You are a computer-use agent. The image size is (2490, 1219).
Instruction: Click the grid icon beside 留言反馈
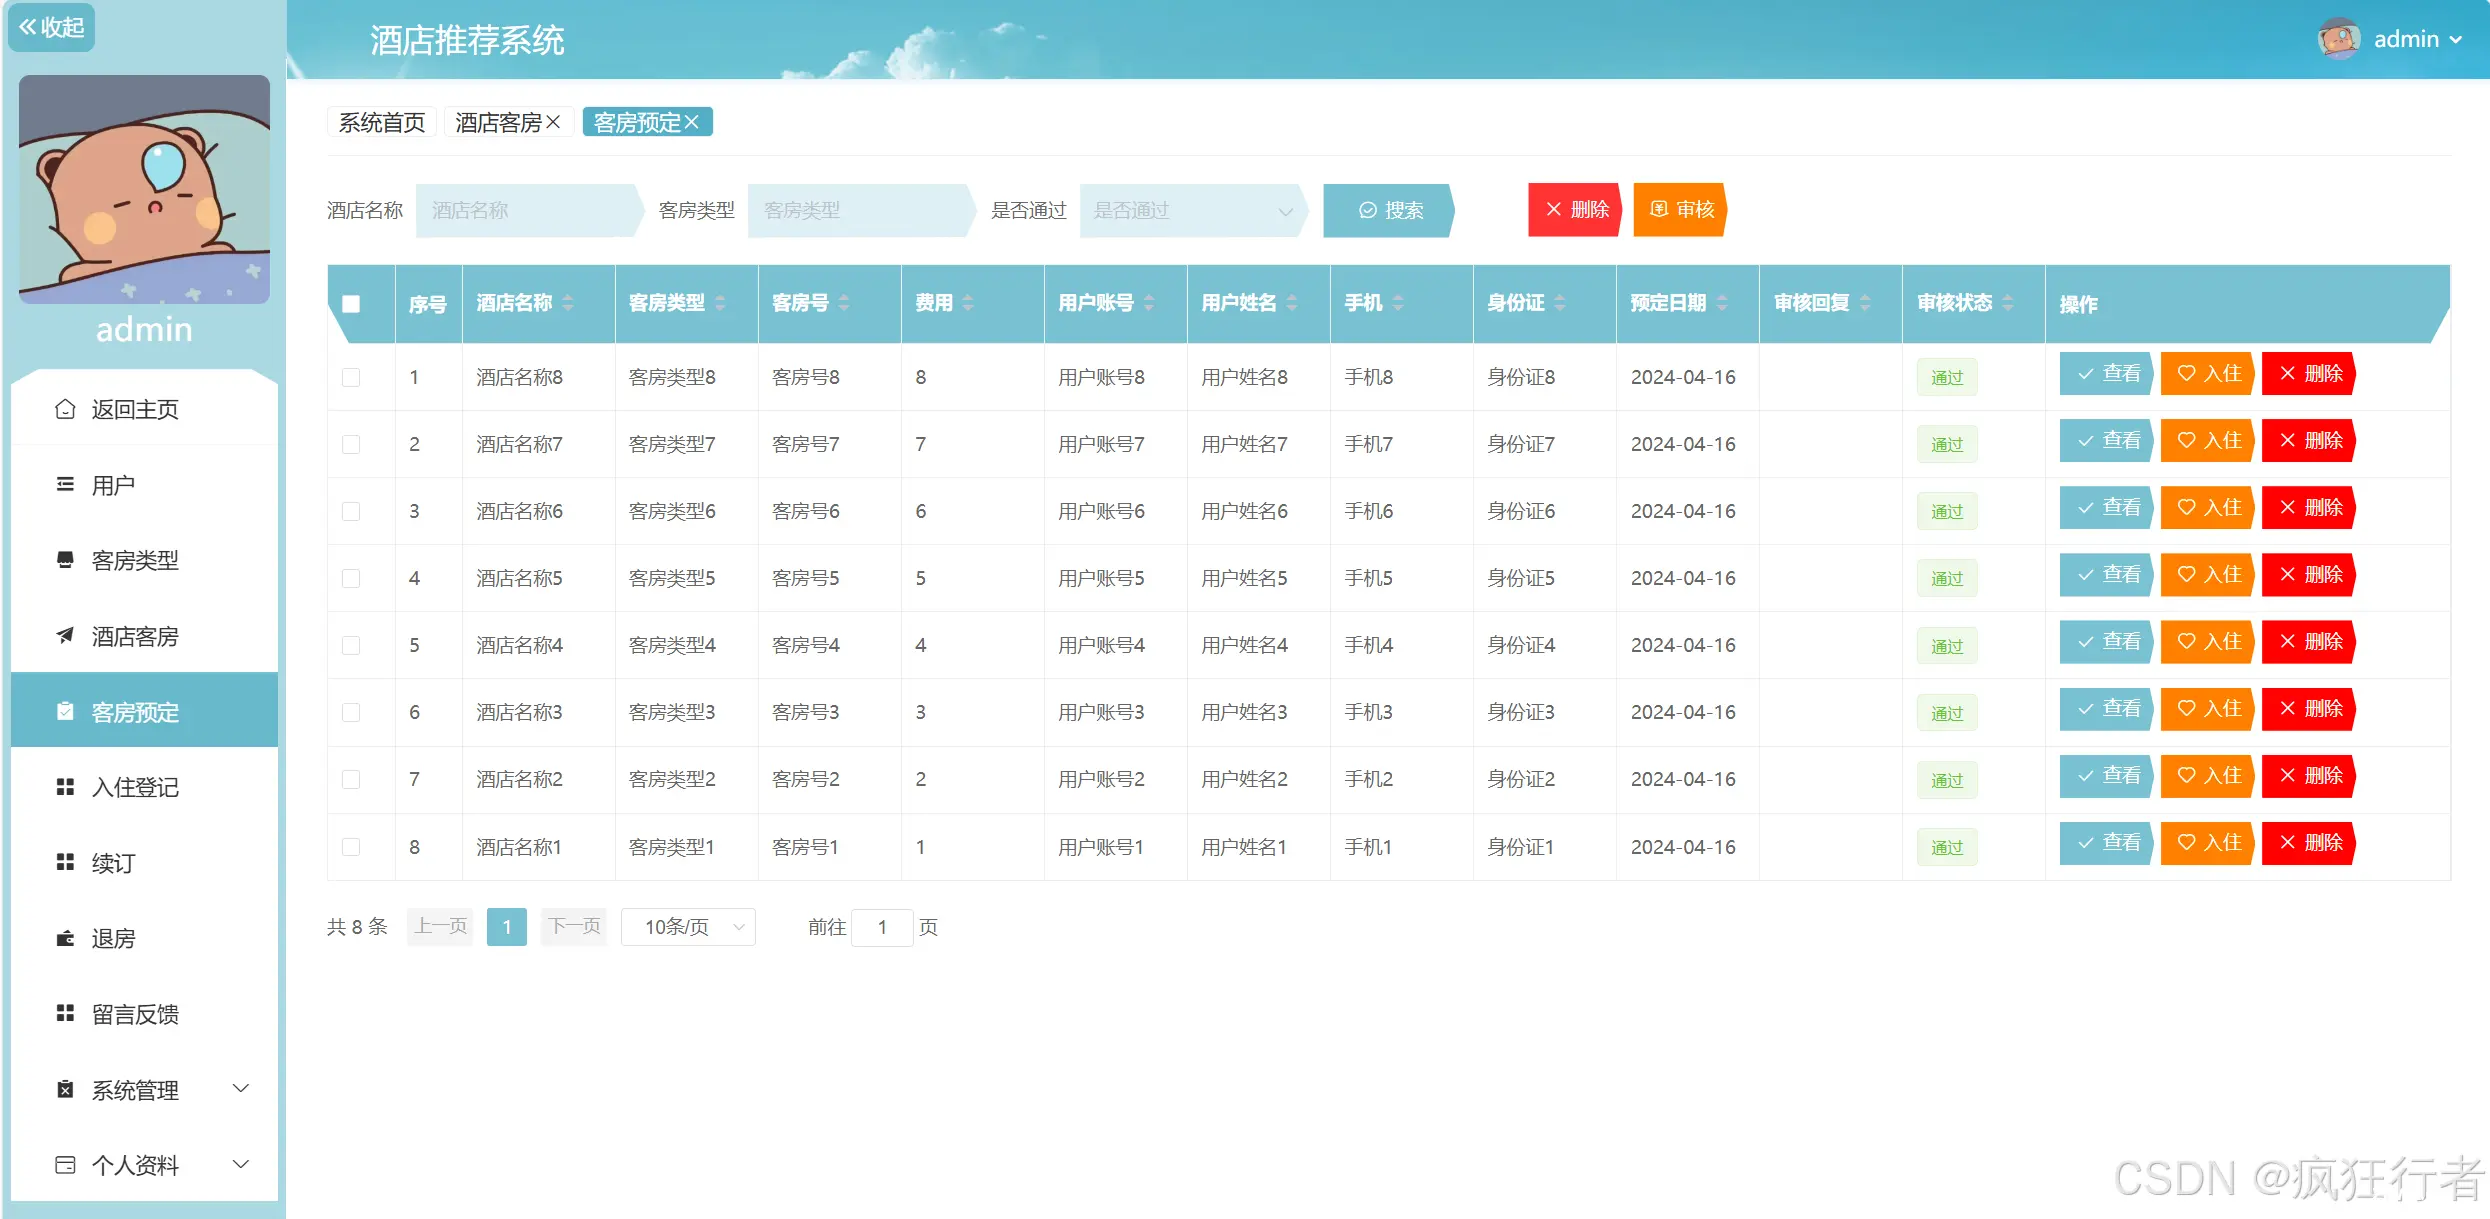65,1013
